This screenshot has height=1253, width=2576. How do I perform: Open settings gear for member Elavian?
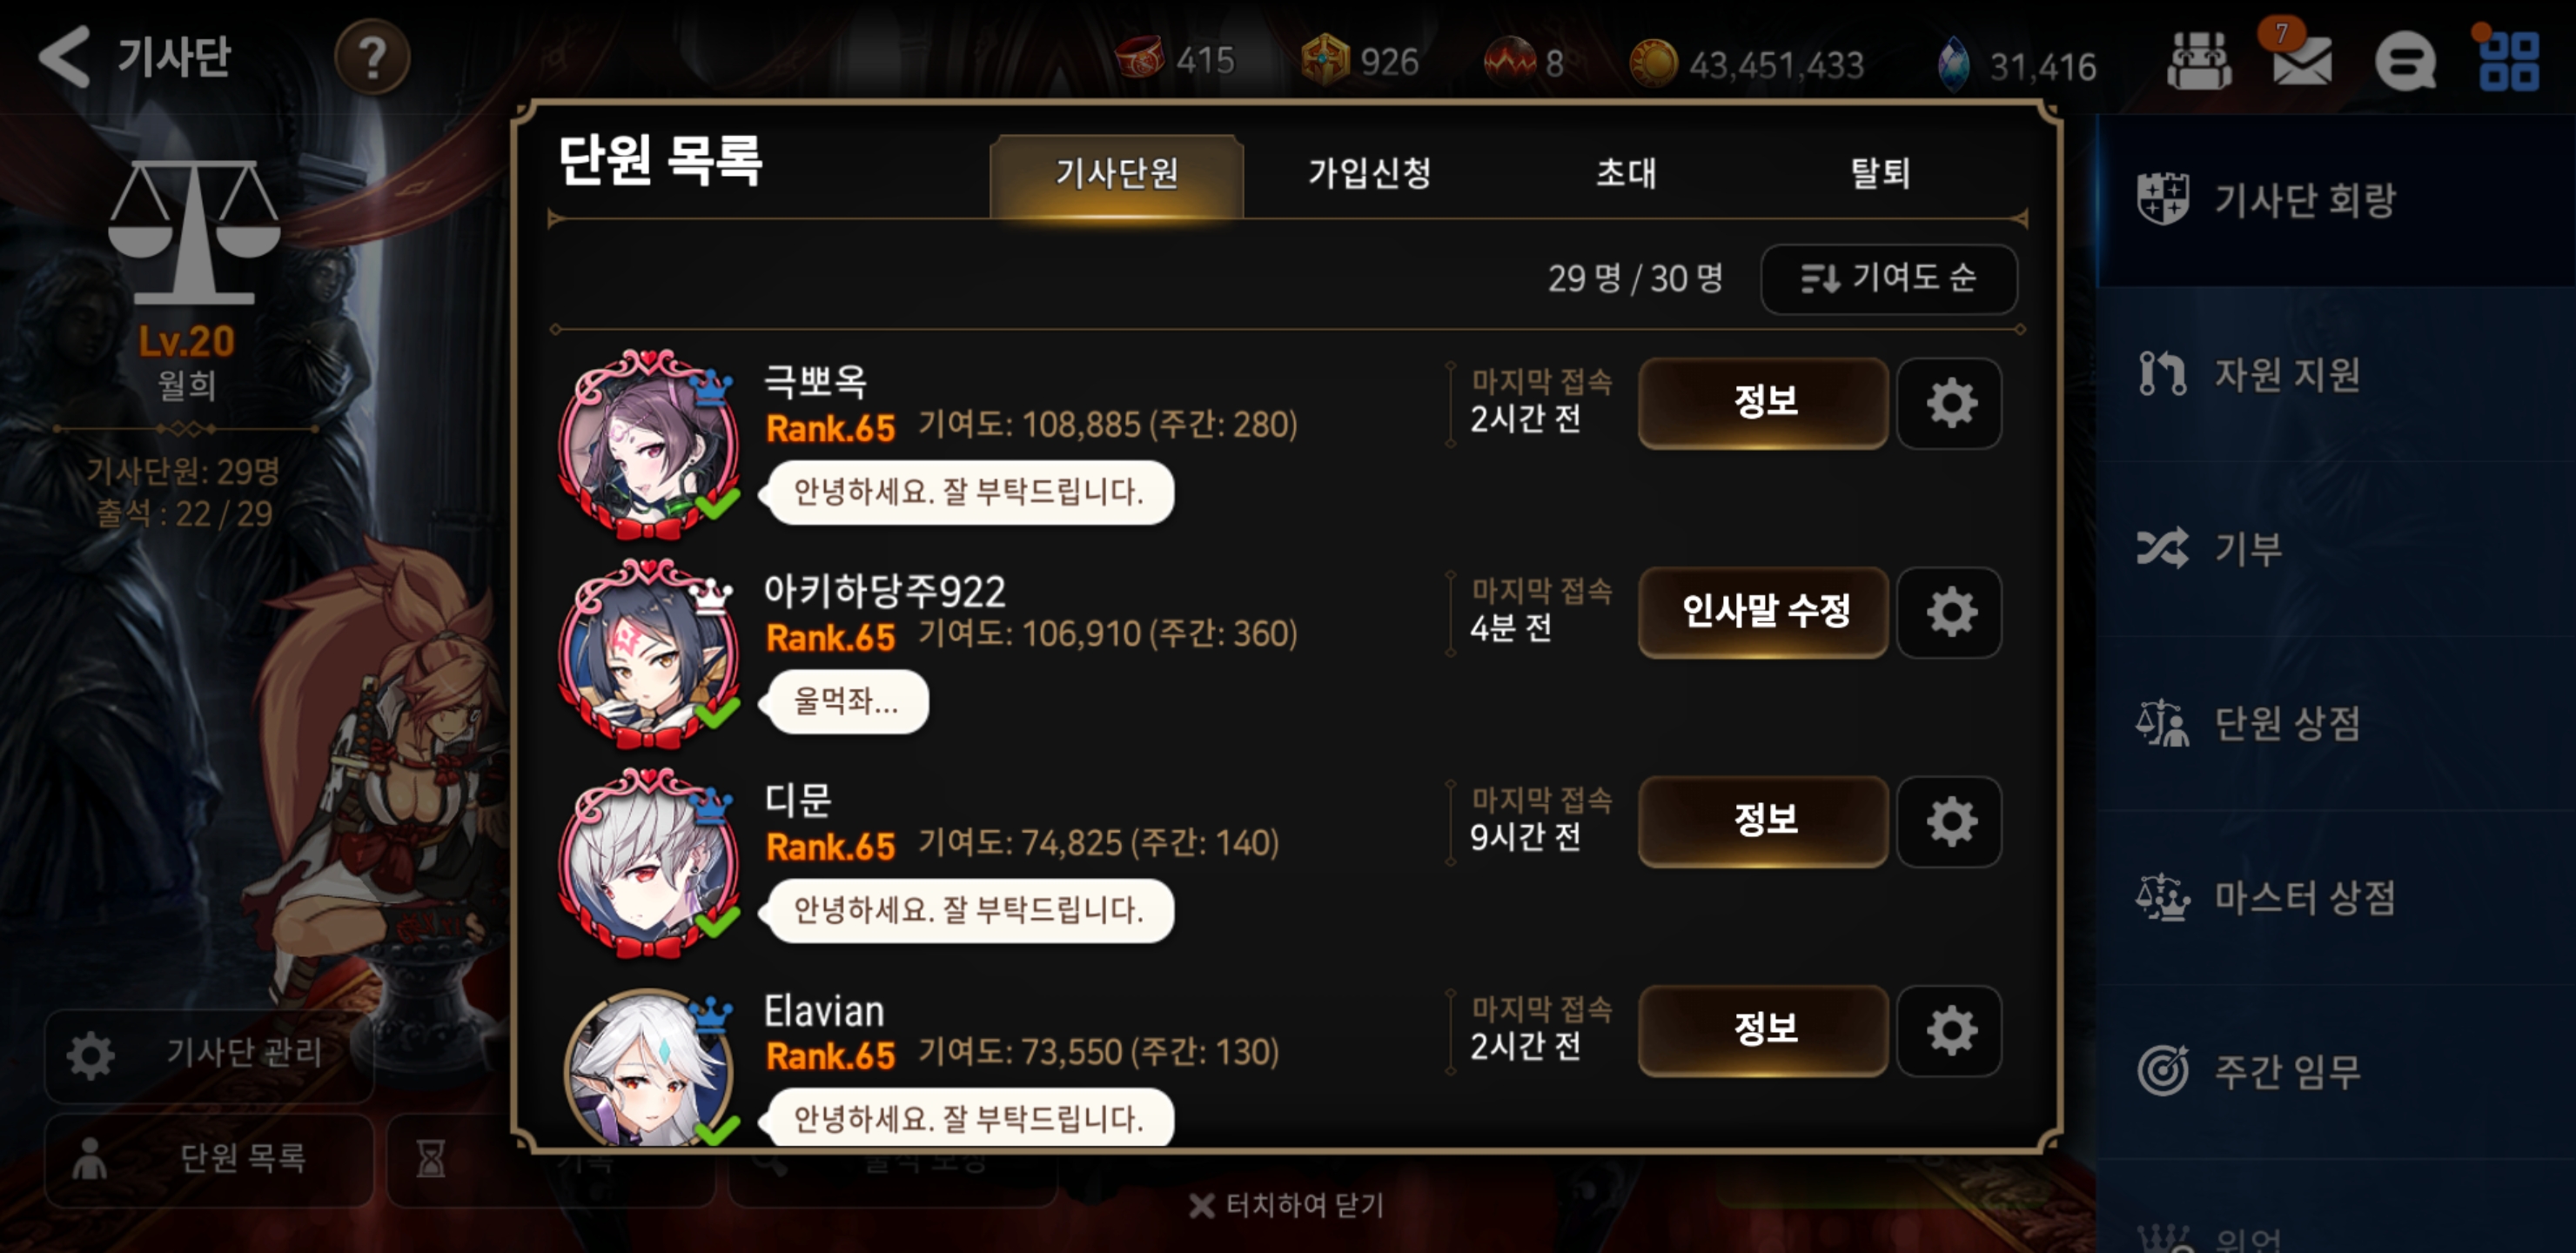[1950, 1031]
